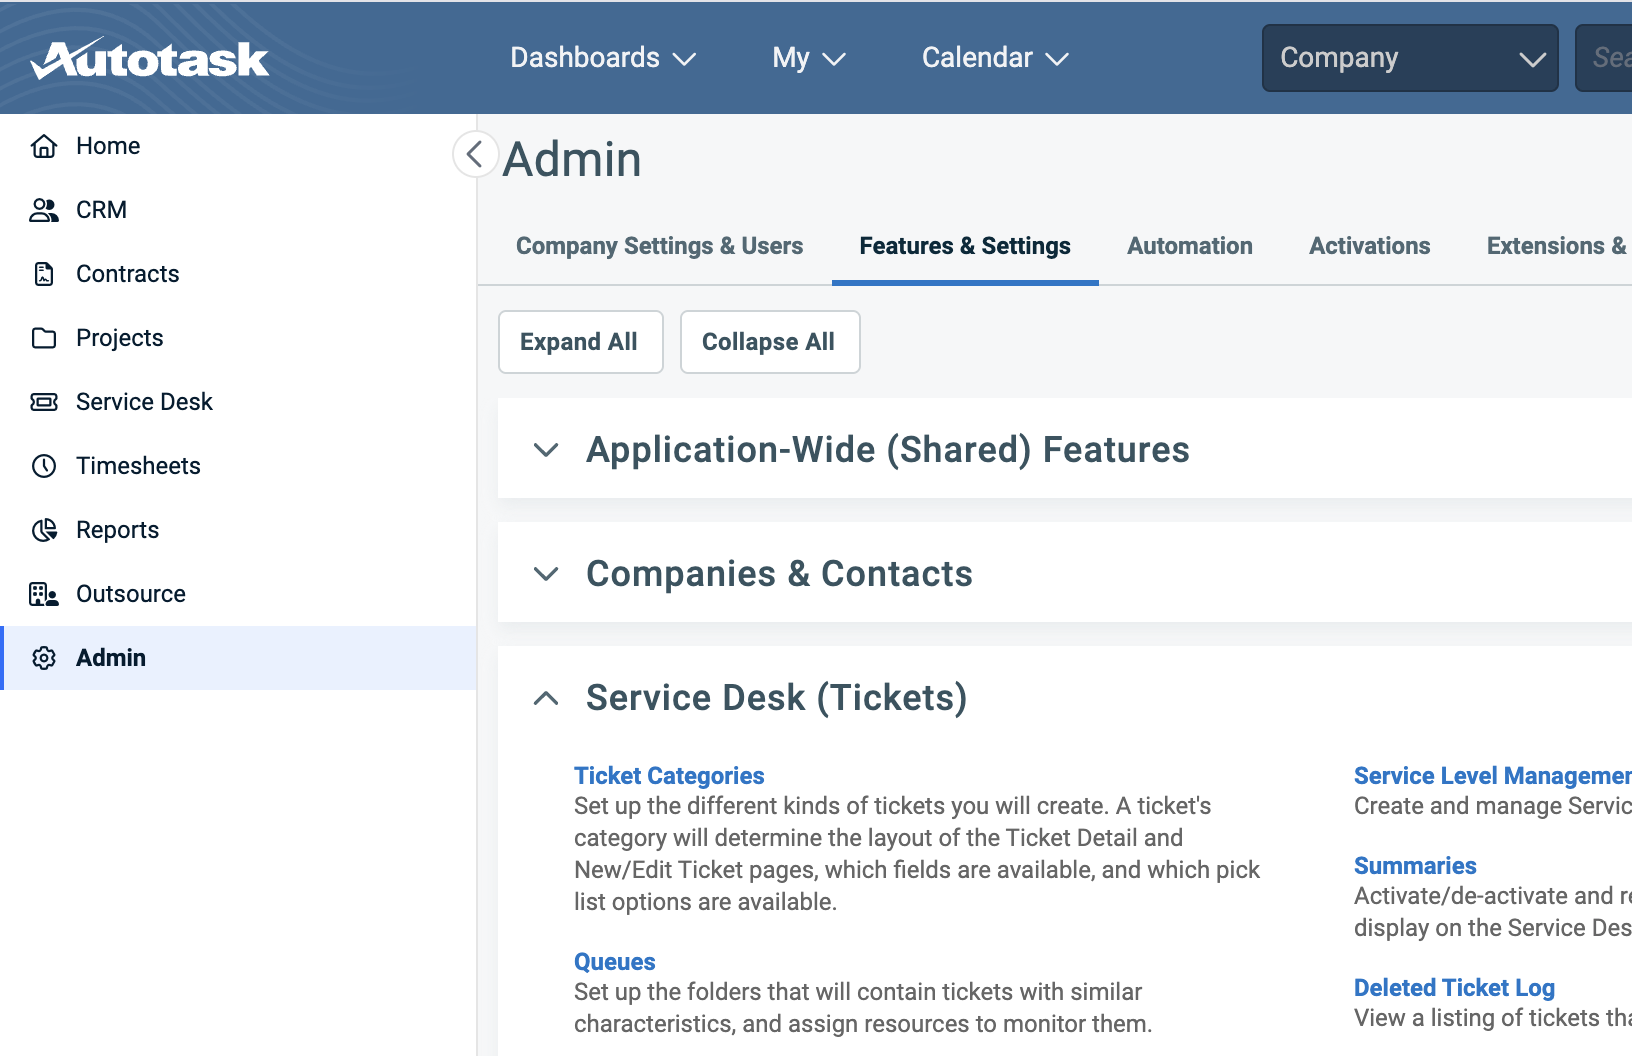
Task: Open the Extensions & tab
Action: click(1557, 246)
